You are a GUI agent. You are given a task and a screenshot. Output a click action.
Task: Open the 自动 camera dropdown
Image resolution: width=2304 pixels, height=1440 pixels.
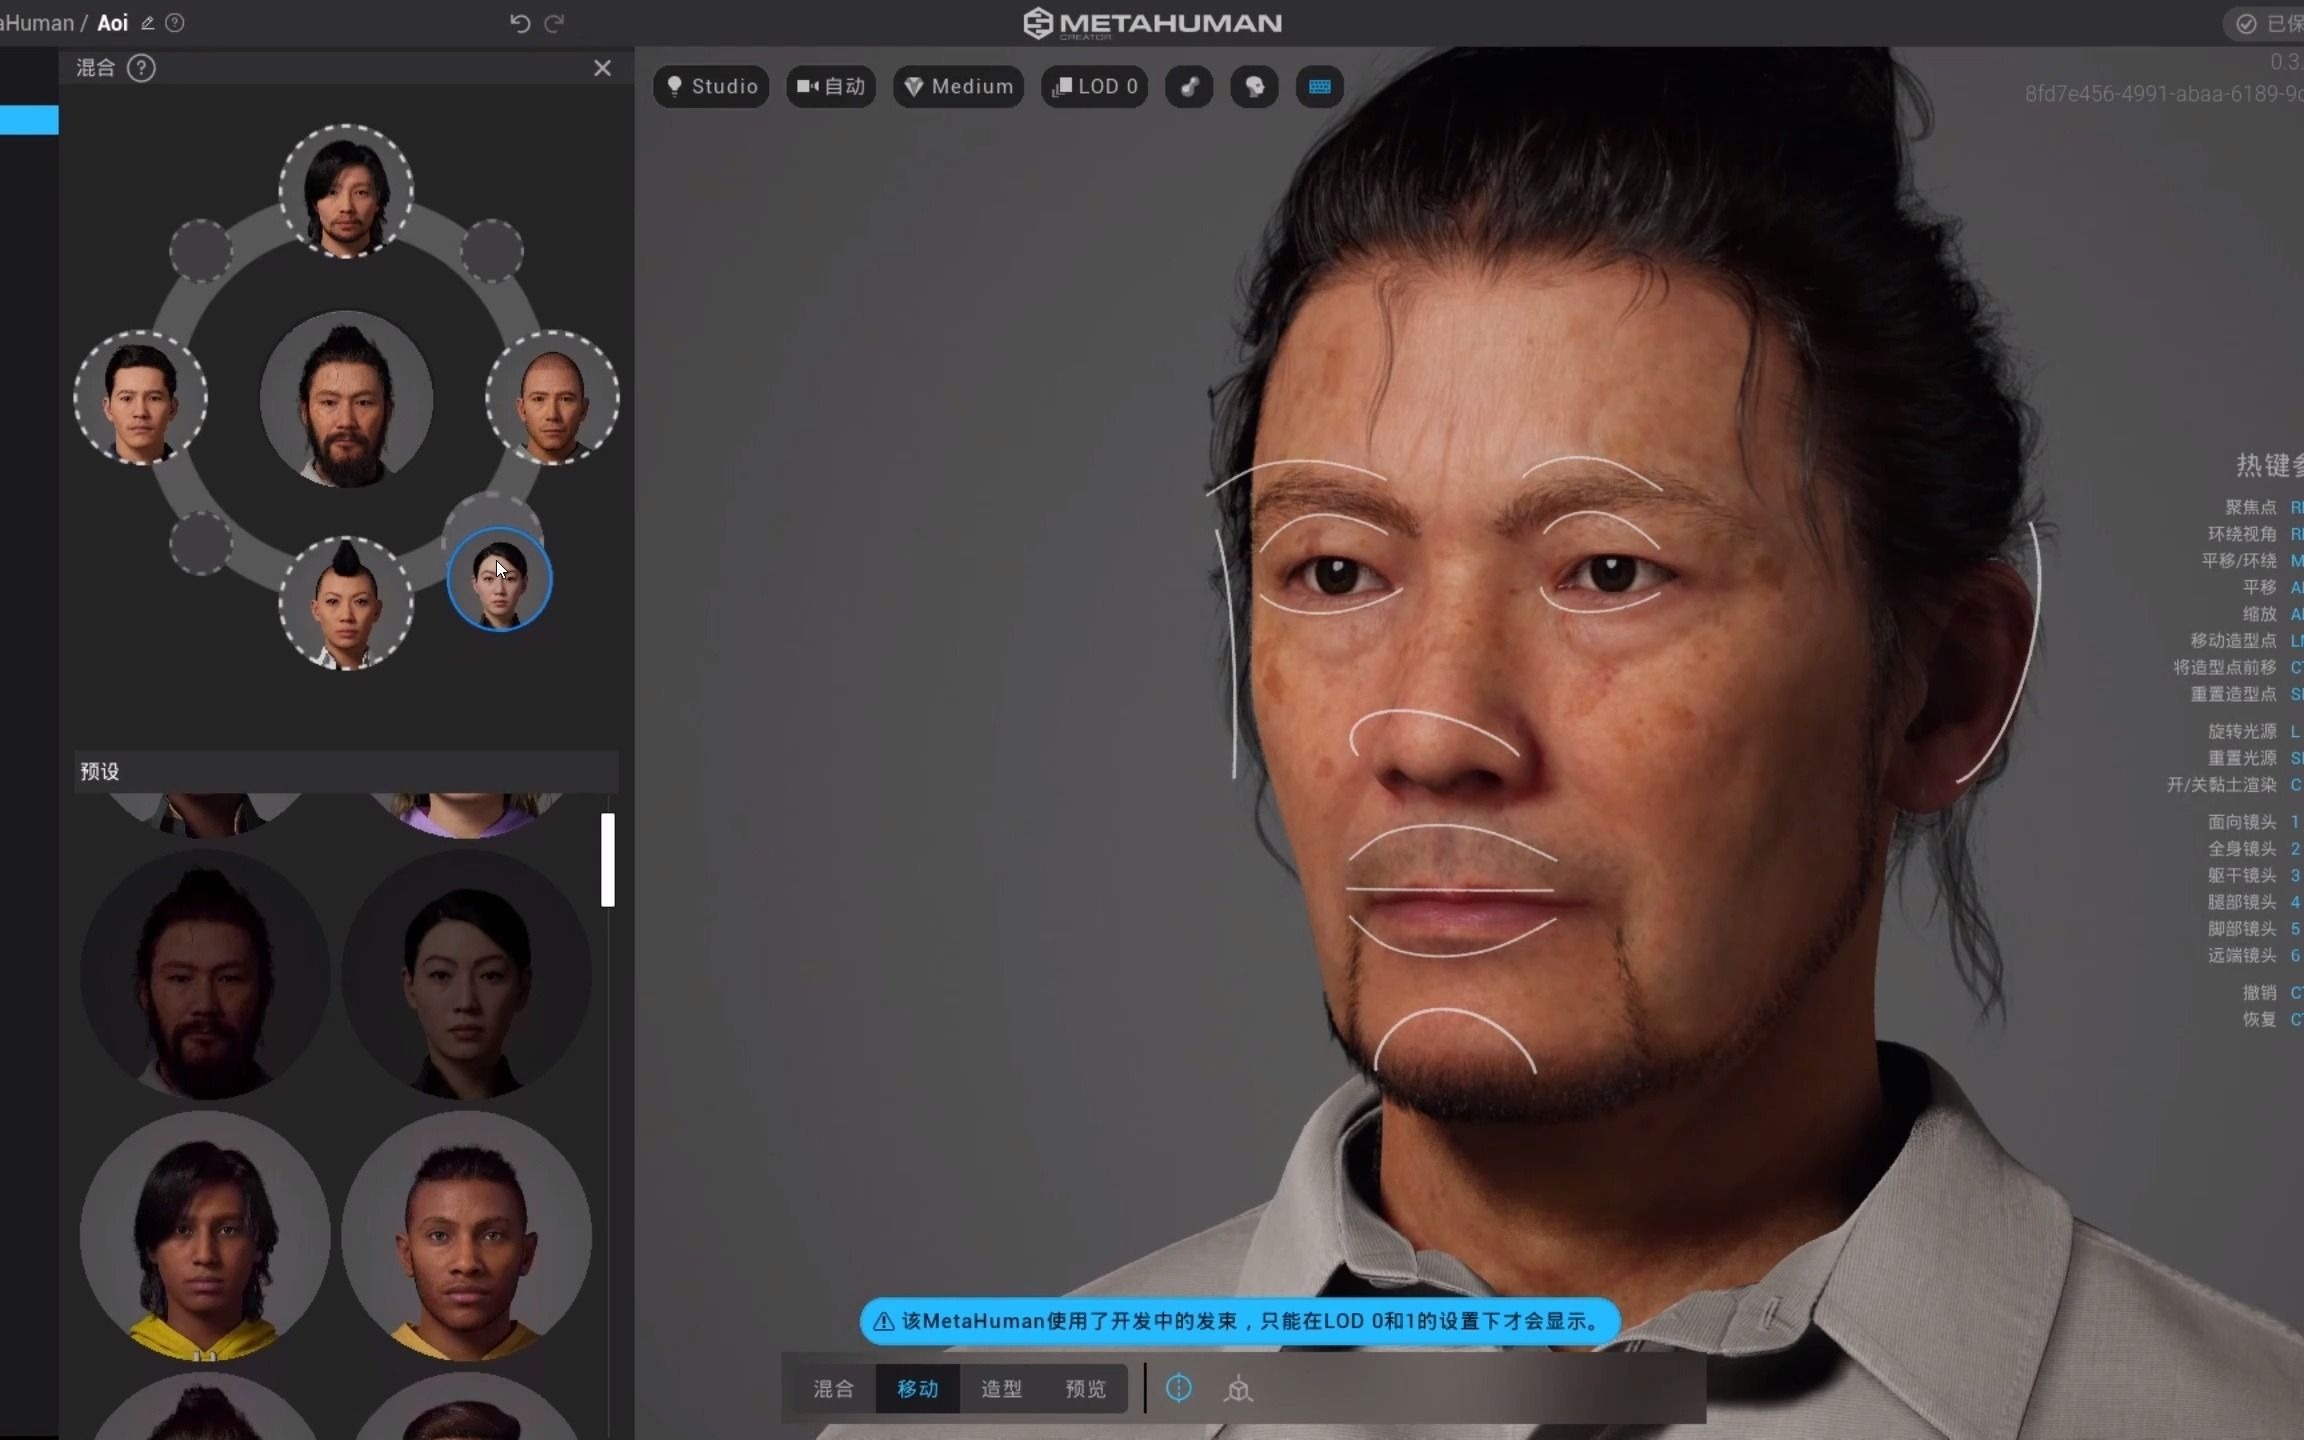coord(831,87)
